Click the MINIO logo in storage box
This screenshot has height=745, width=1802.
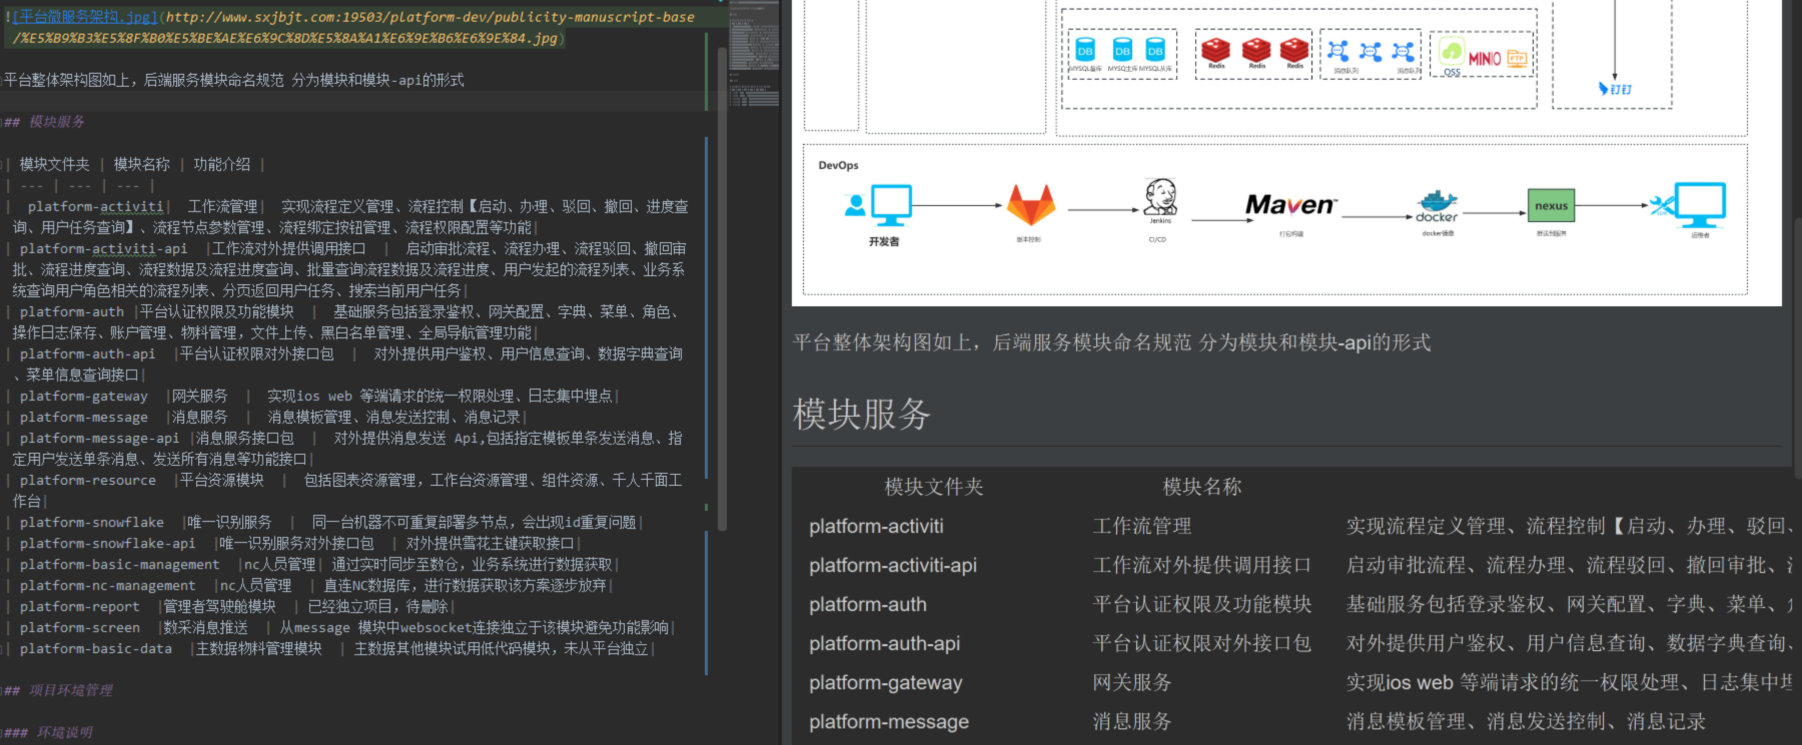pyautogui.click(x=1484, y=59)
